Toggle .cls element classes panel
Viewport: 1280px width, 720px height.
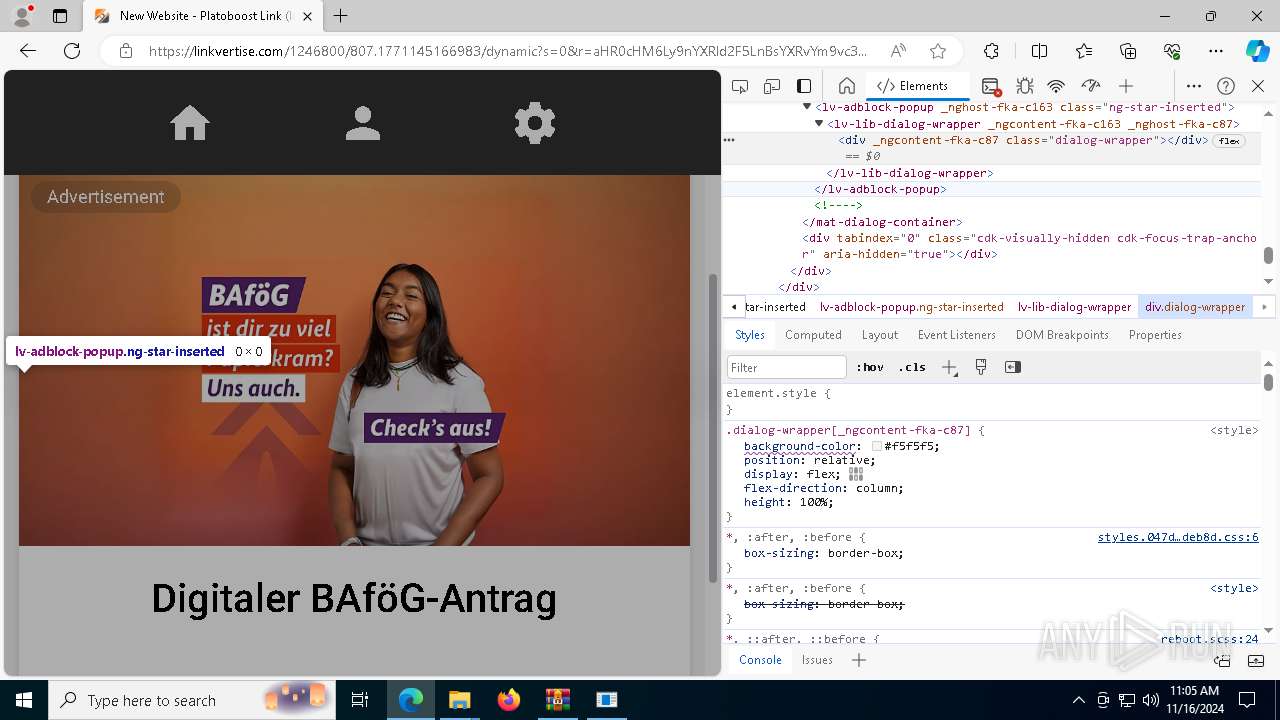[912, 367]
